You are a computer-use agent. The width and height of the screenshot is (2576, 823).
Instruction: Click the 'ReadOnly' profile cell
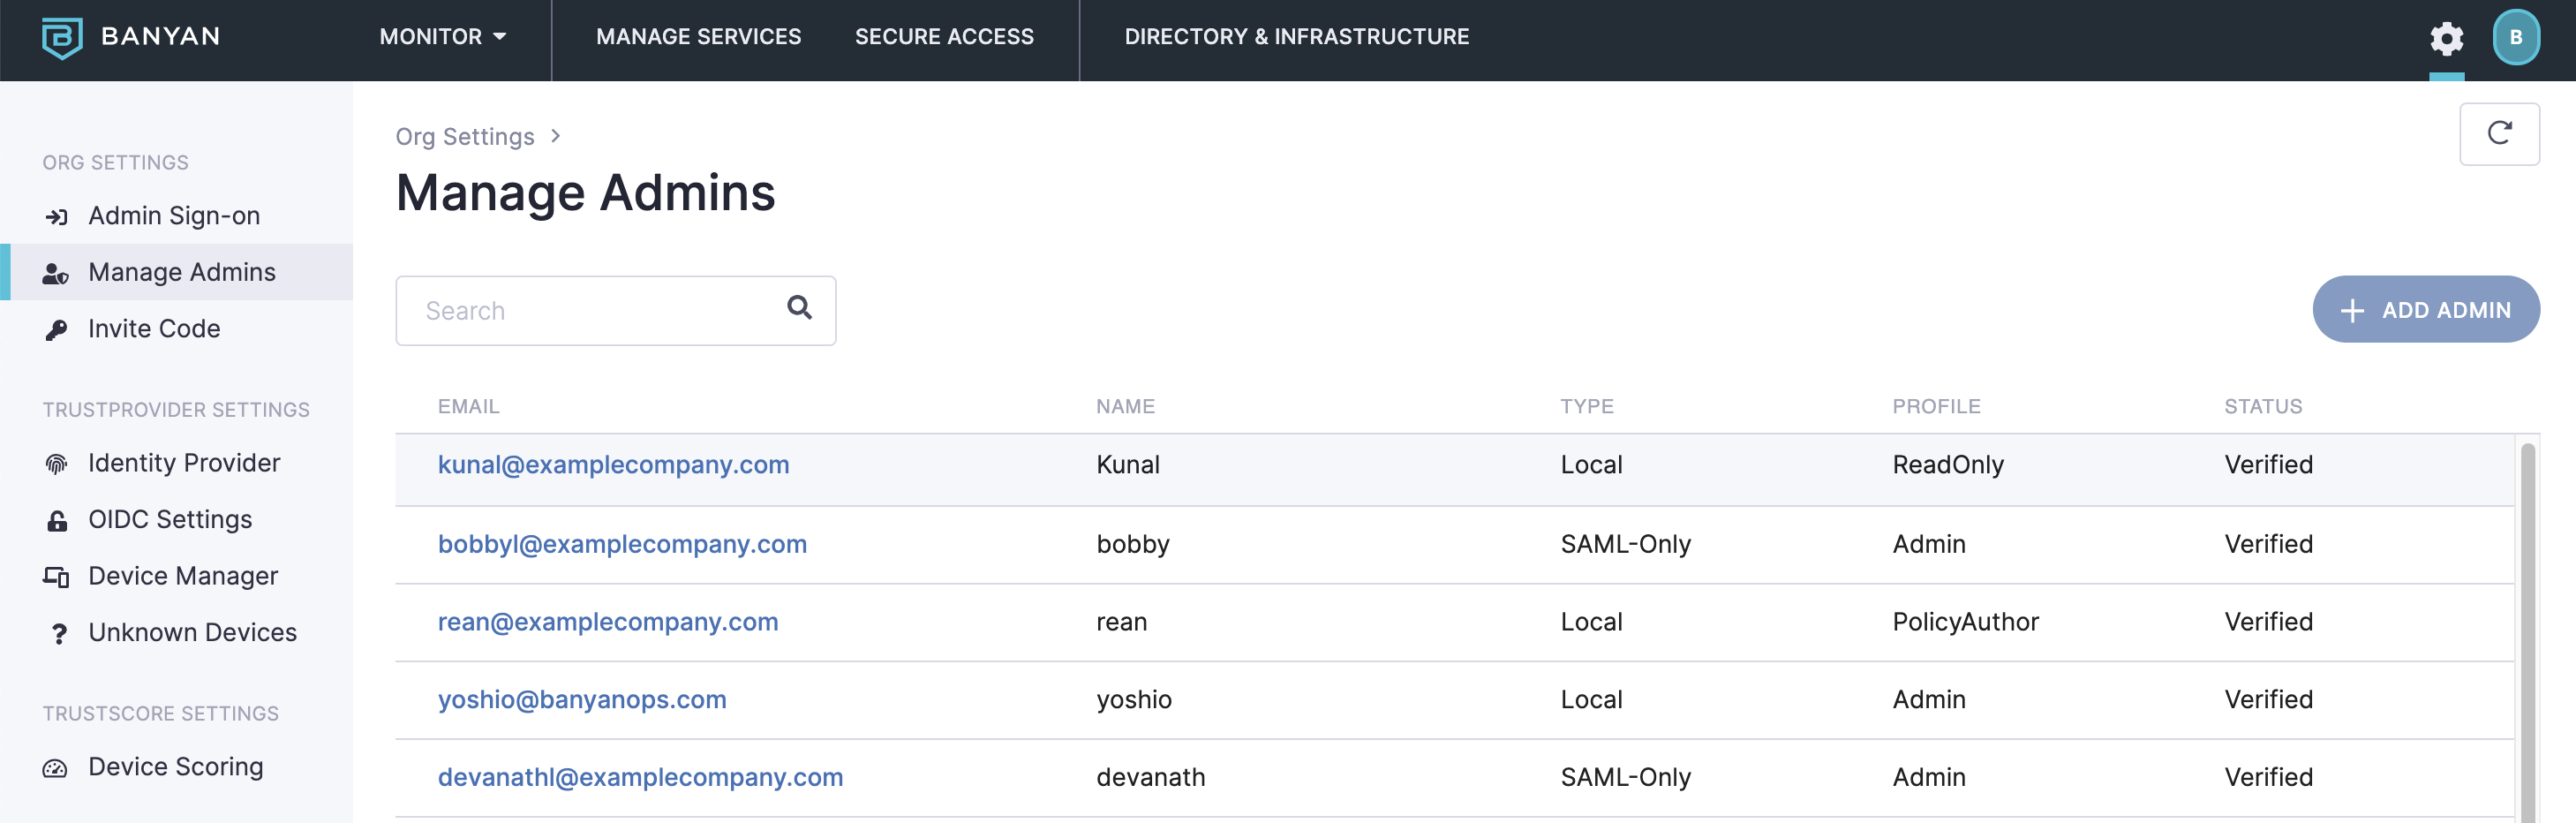coord(1947,465)
